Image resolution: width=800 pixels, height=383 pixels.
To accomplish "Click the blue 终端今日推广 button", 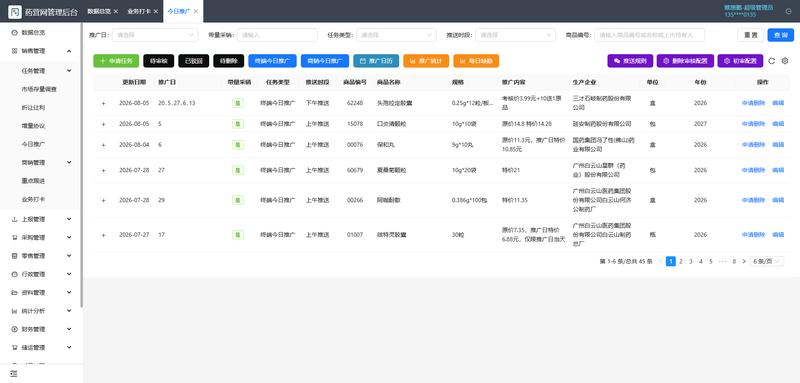I will point(272,61).
